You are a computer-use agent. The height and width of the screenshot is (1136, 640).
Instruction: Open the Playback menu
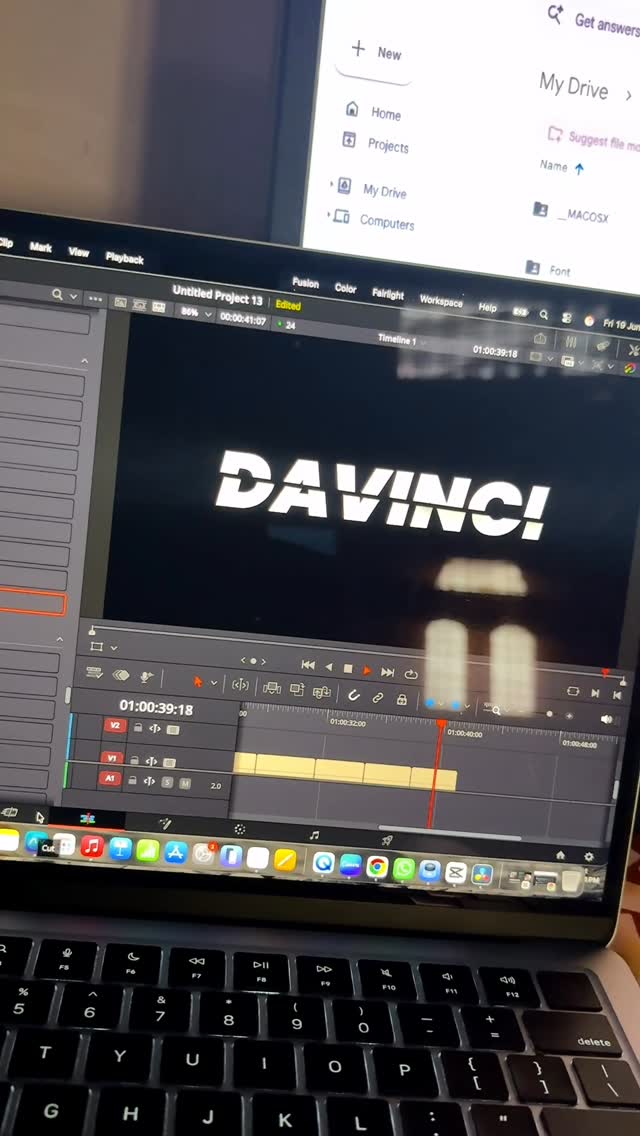pyautogui.click(x=125, y=257)
